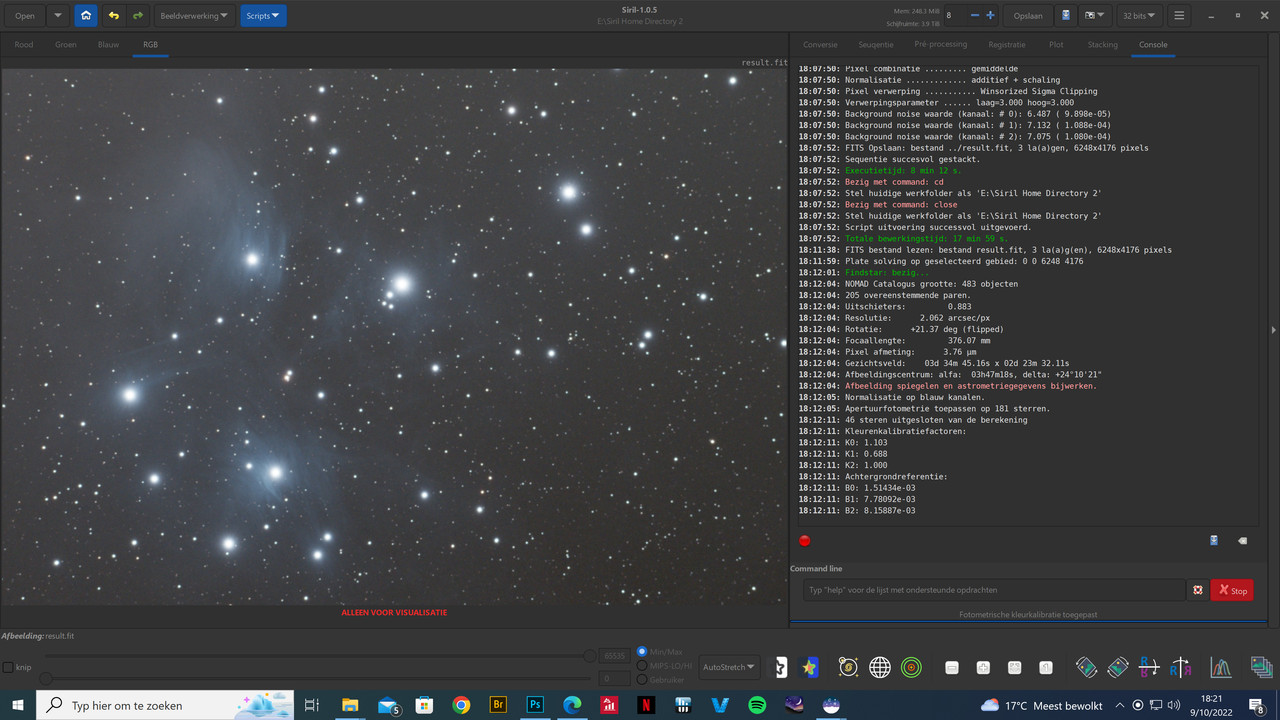The height and width of the screenshot is (720, 1280).
Task: Switch to the Stacking tab
Action: pos(1102,44)
